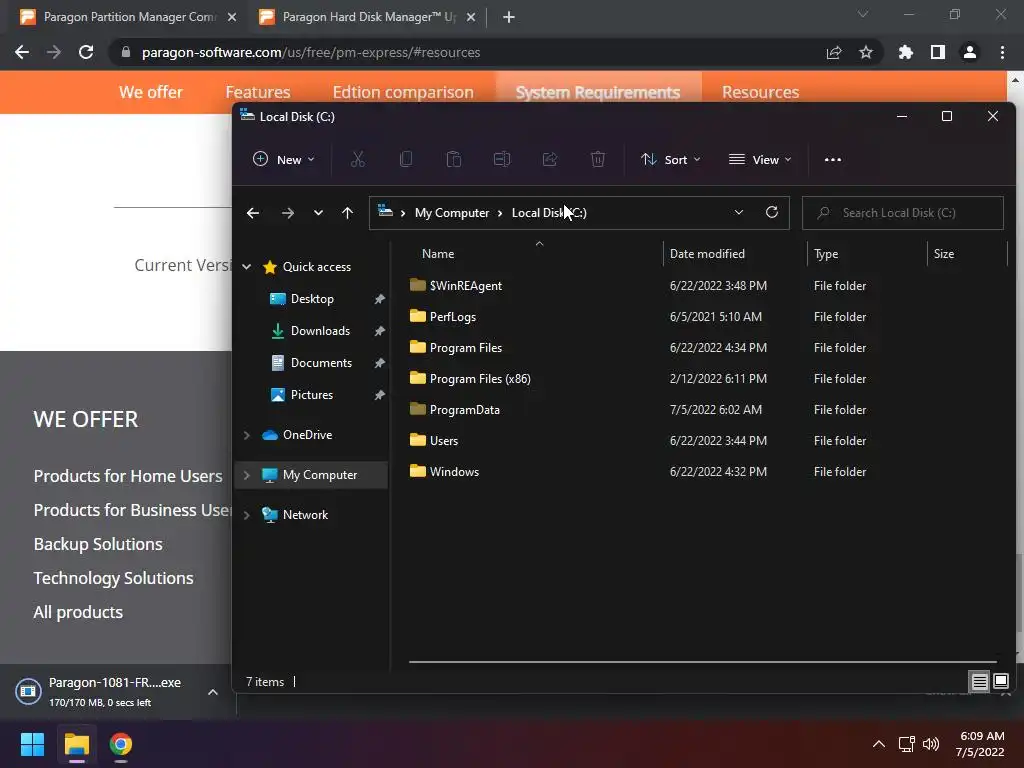Open download item options chevron for Paragon exe

coord(213,692)
